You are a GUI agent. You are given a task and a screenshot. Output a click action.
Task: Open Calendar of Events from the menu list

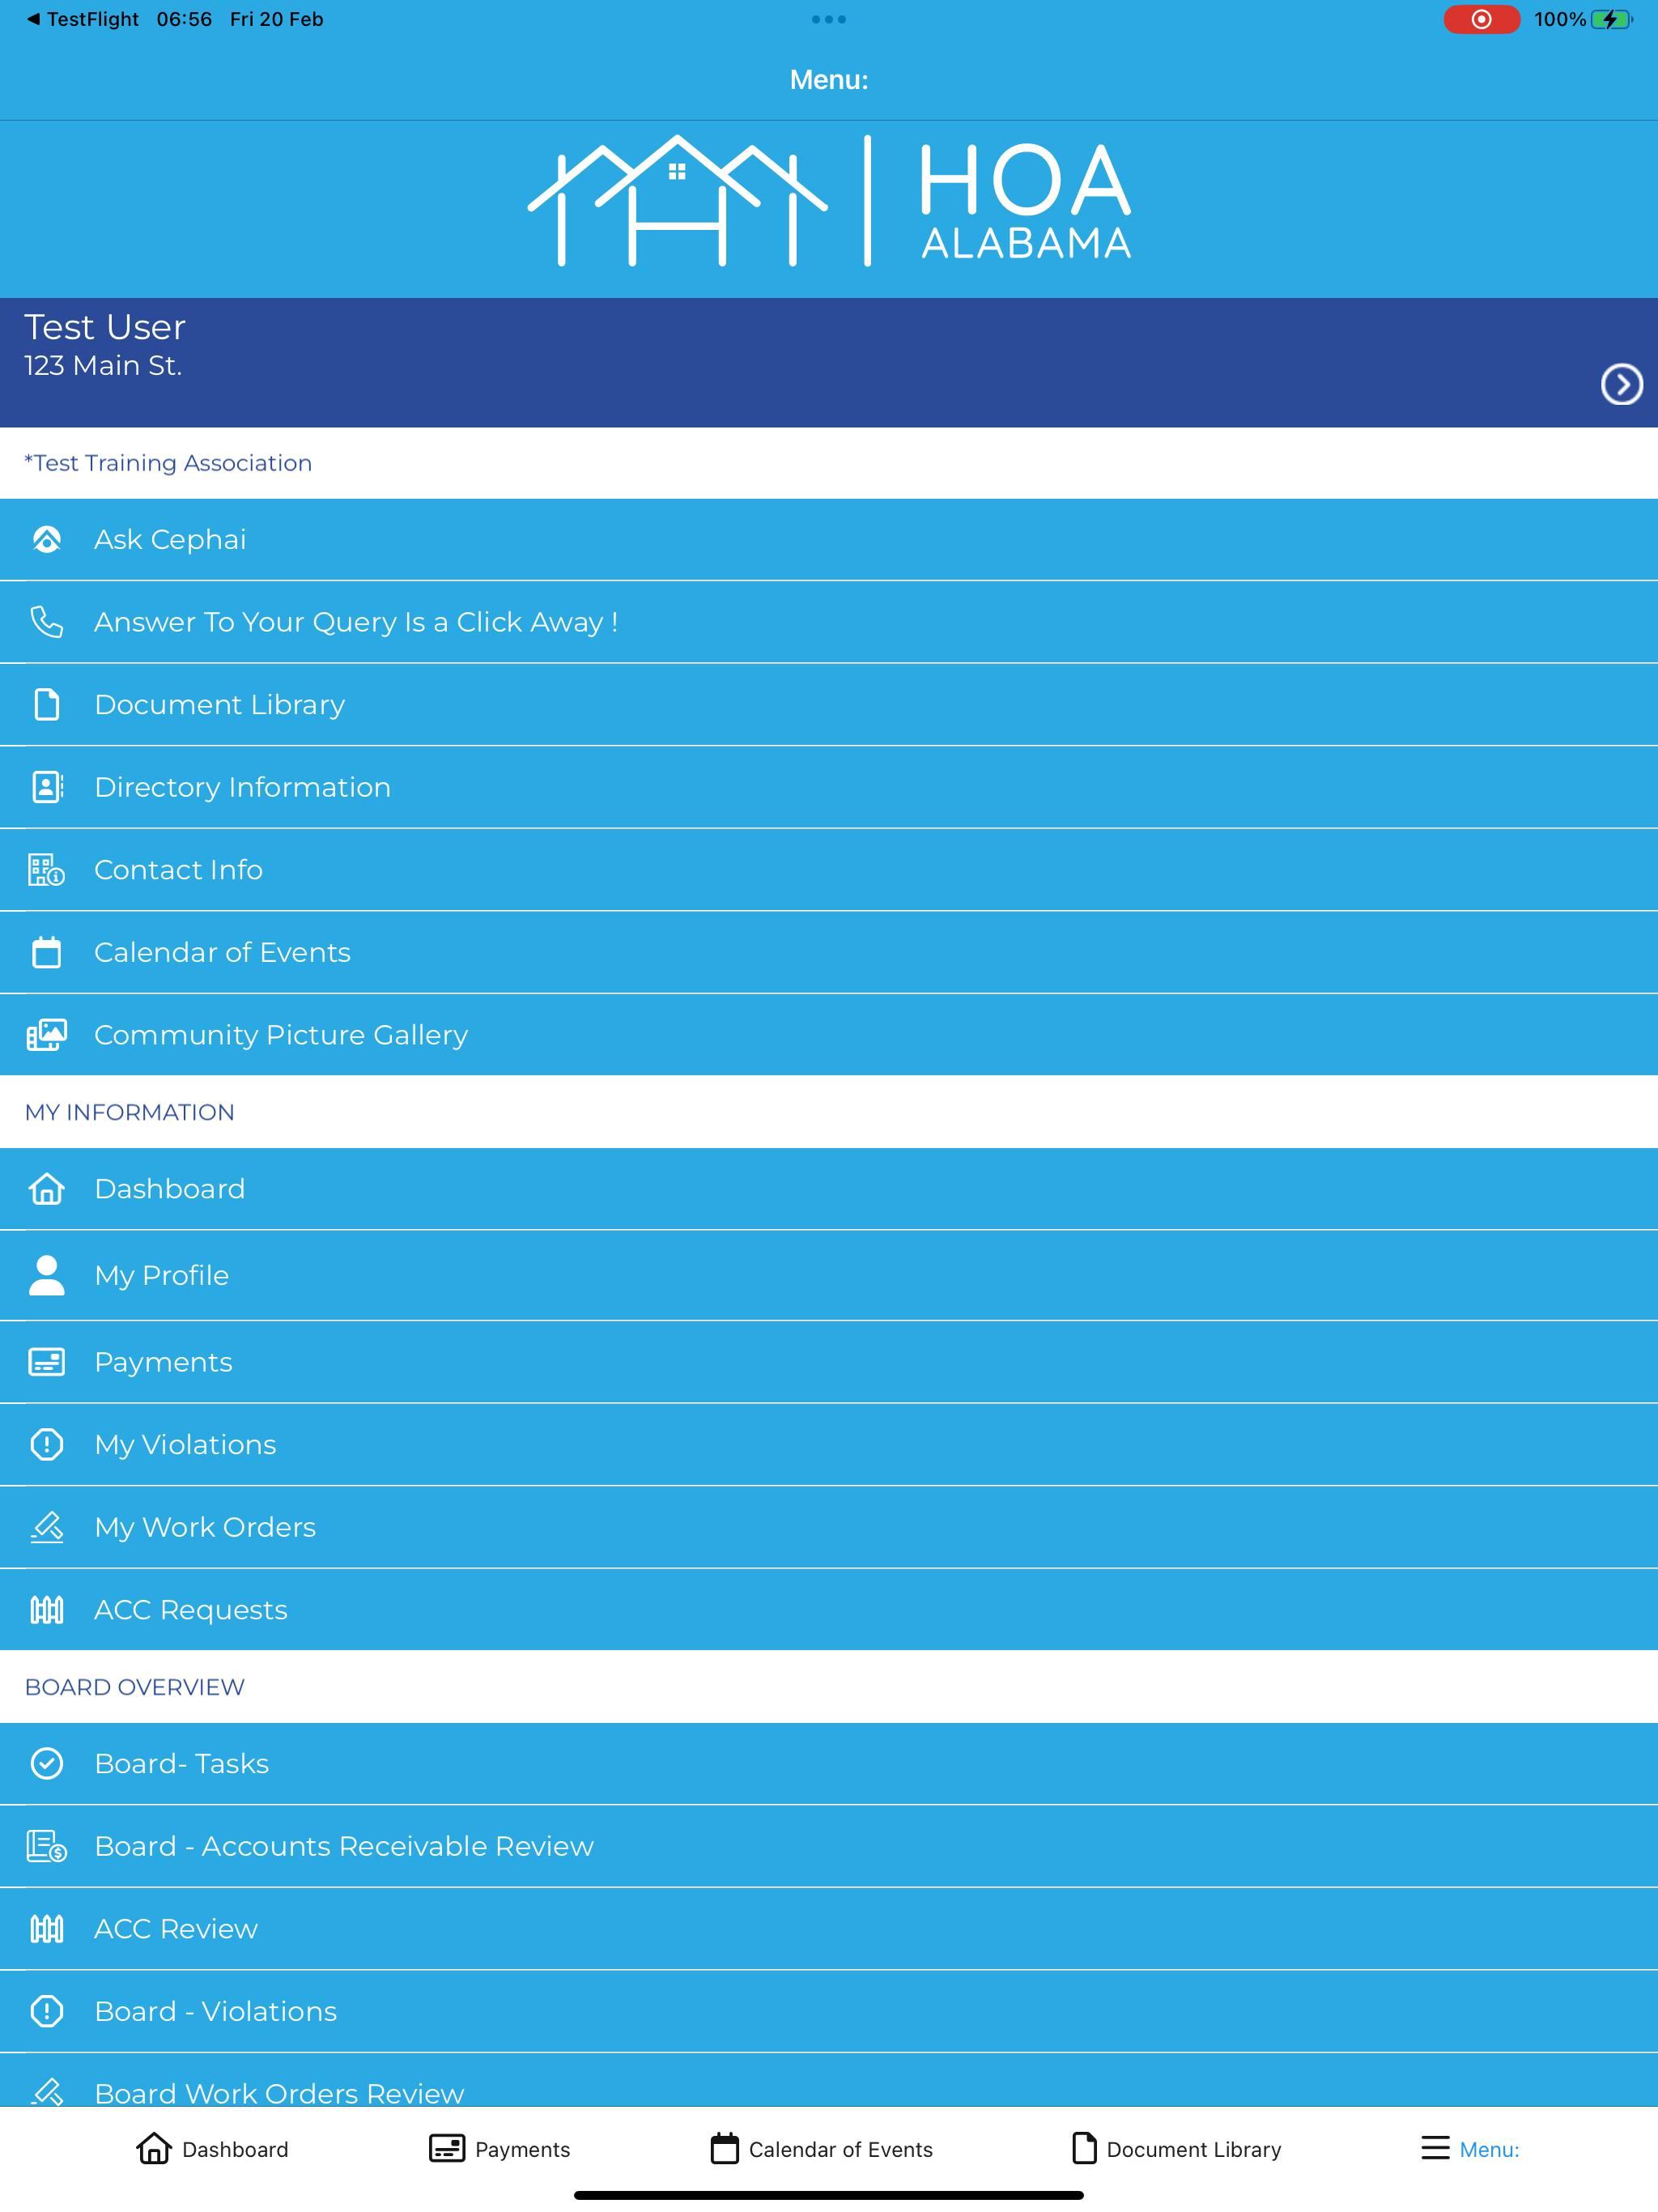(829, 952)
